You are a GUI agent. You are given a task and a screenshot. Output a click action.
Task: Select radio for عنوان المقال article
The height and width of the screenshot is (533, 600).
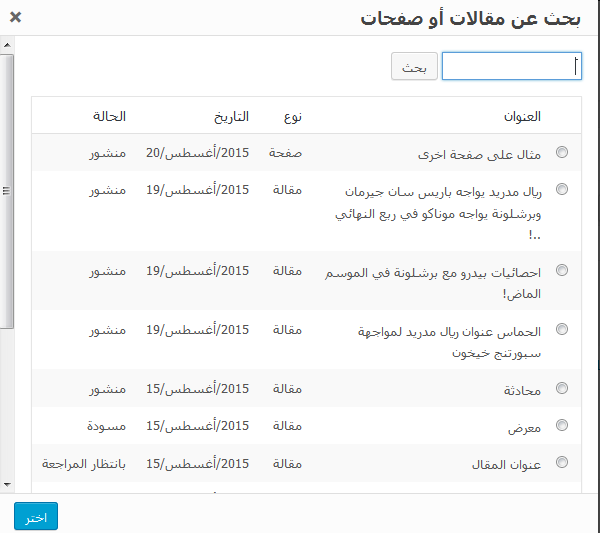(562, 462)
